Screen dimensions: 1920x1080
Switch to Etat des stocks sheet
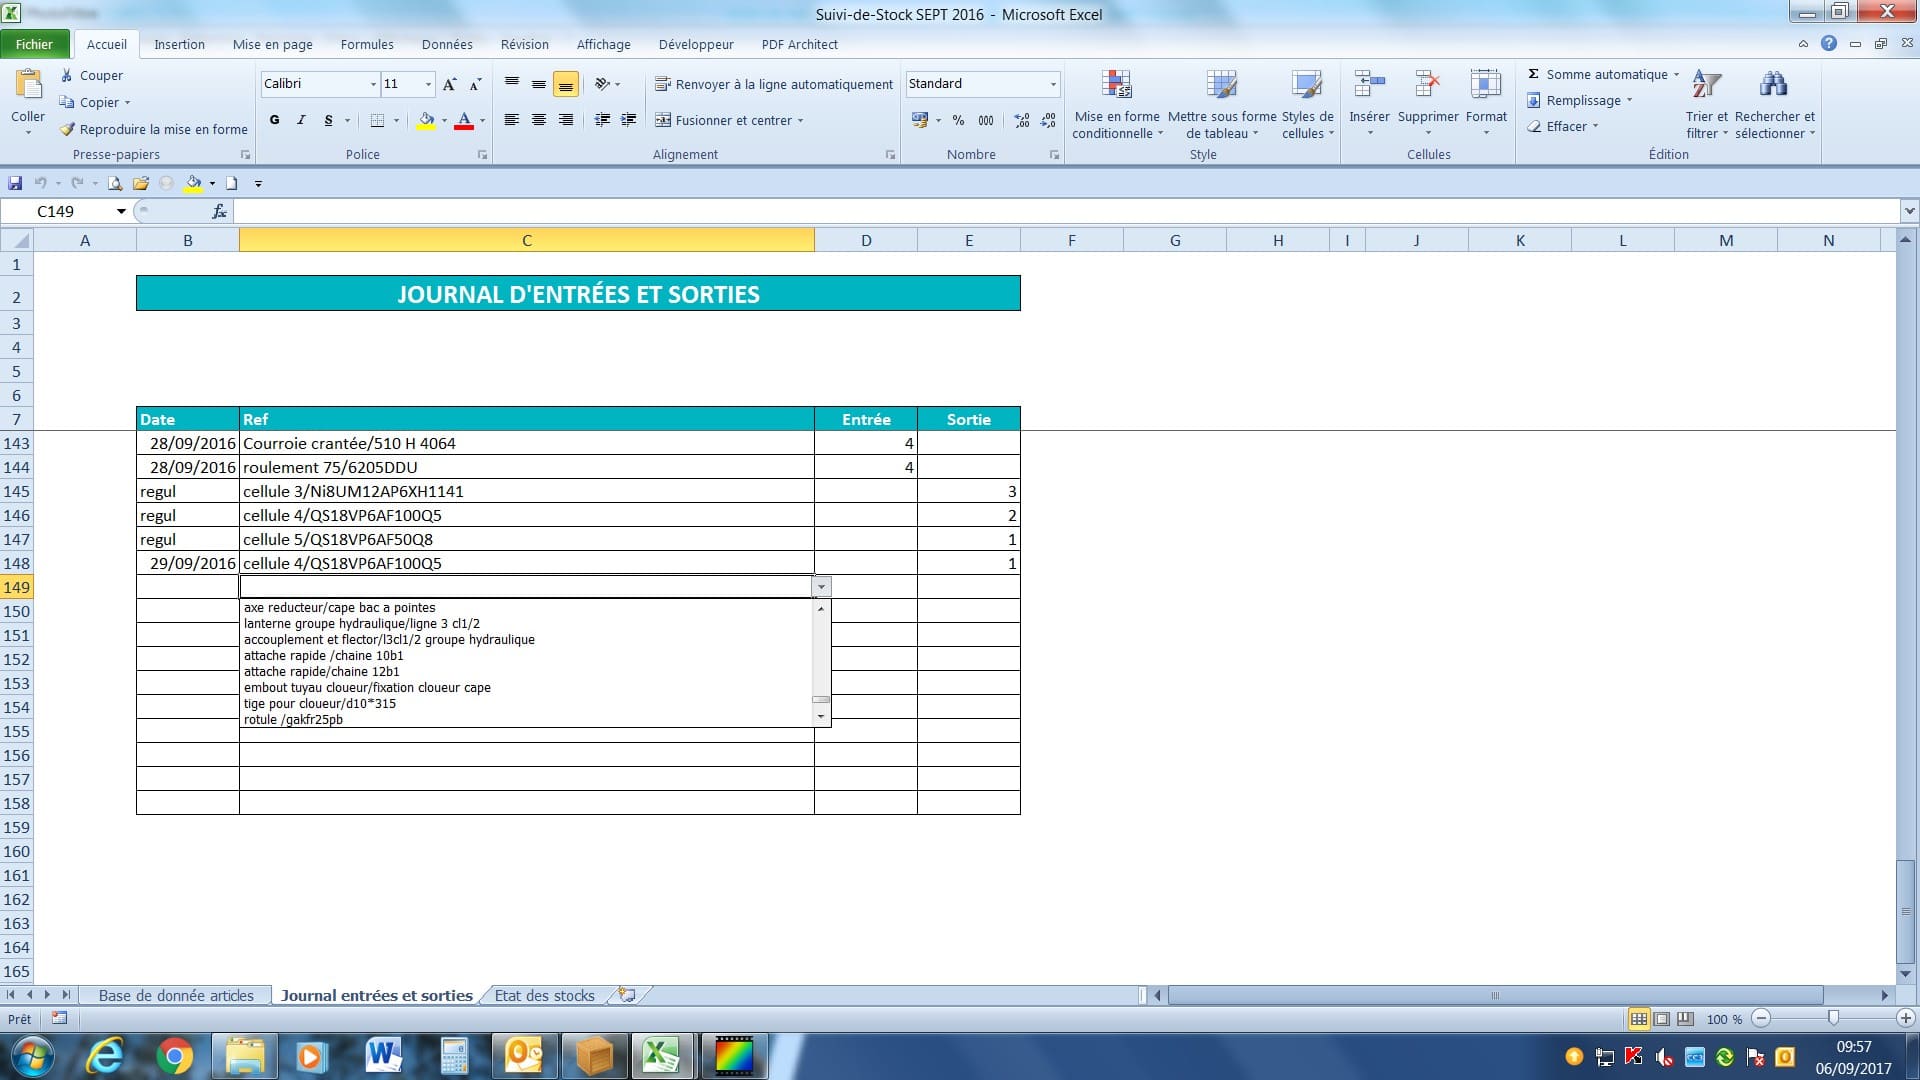[x=544, y=995]
